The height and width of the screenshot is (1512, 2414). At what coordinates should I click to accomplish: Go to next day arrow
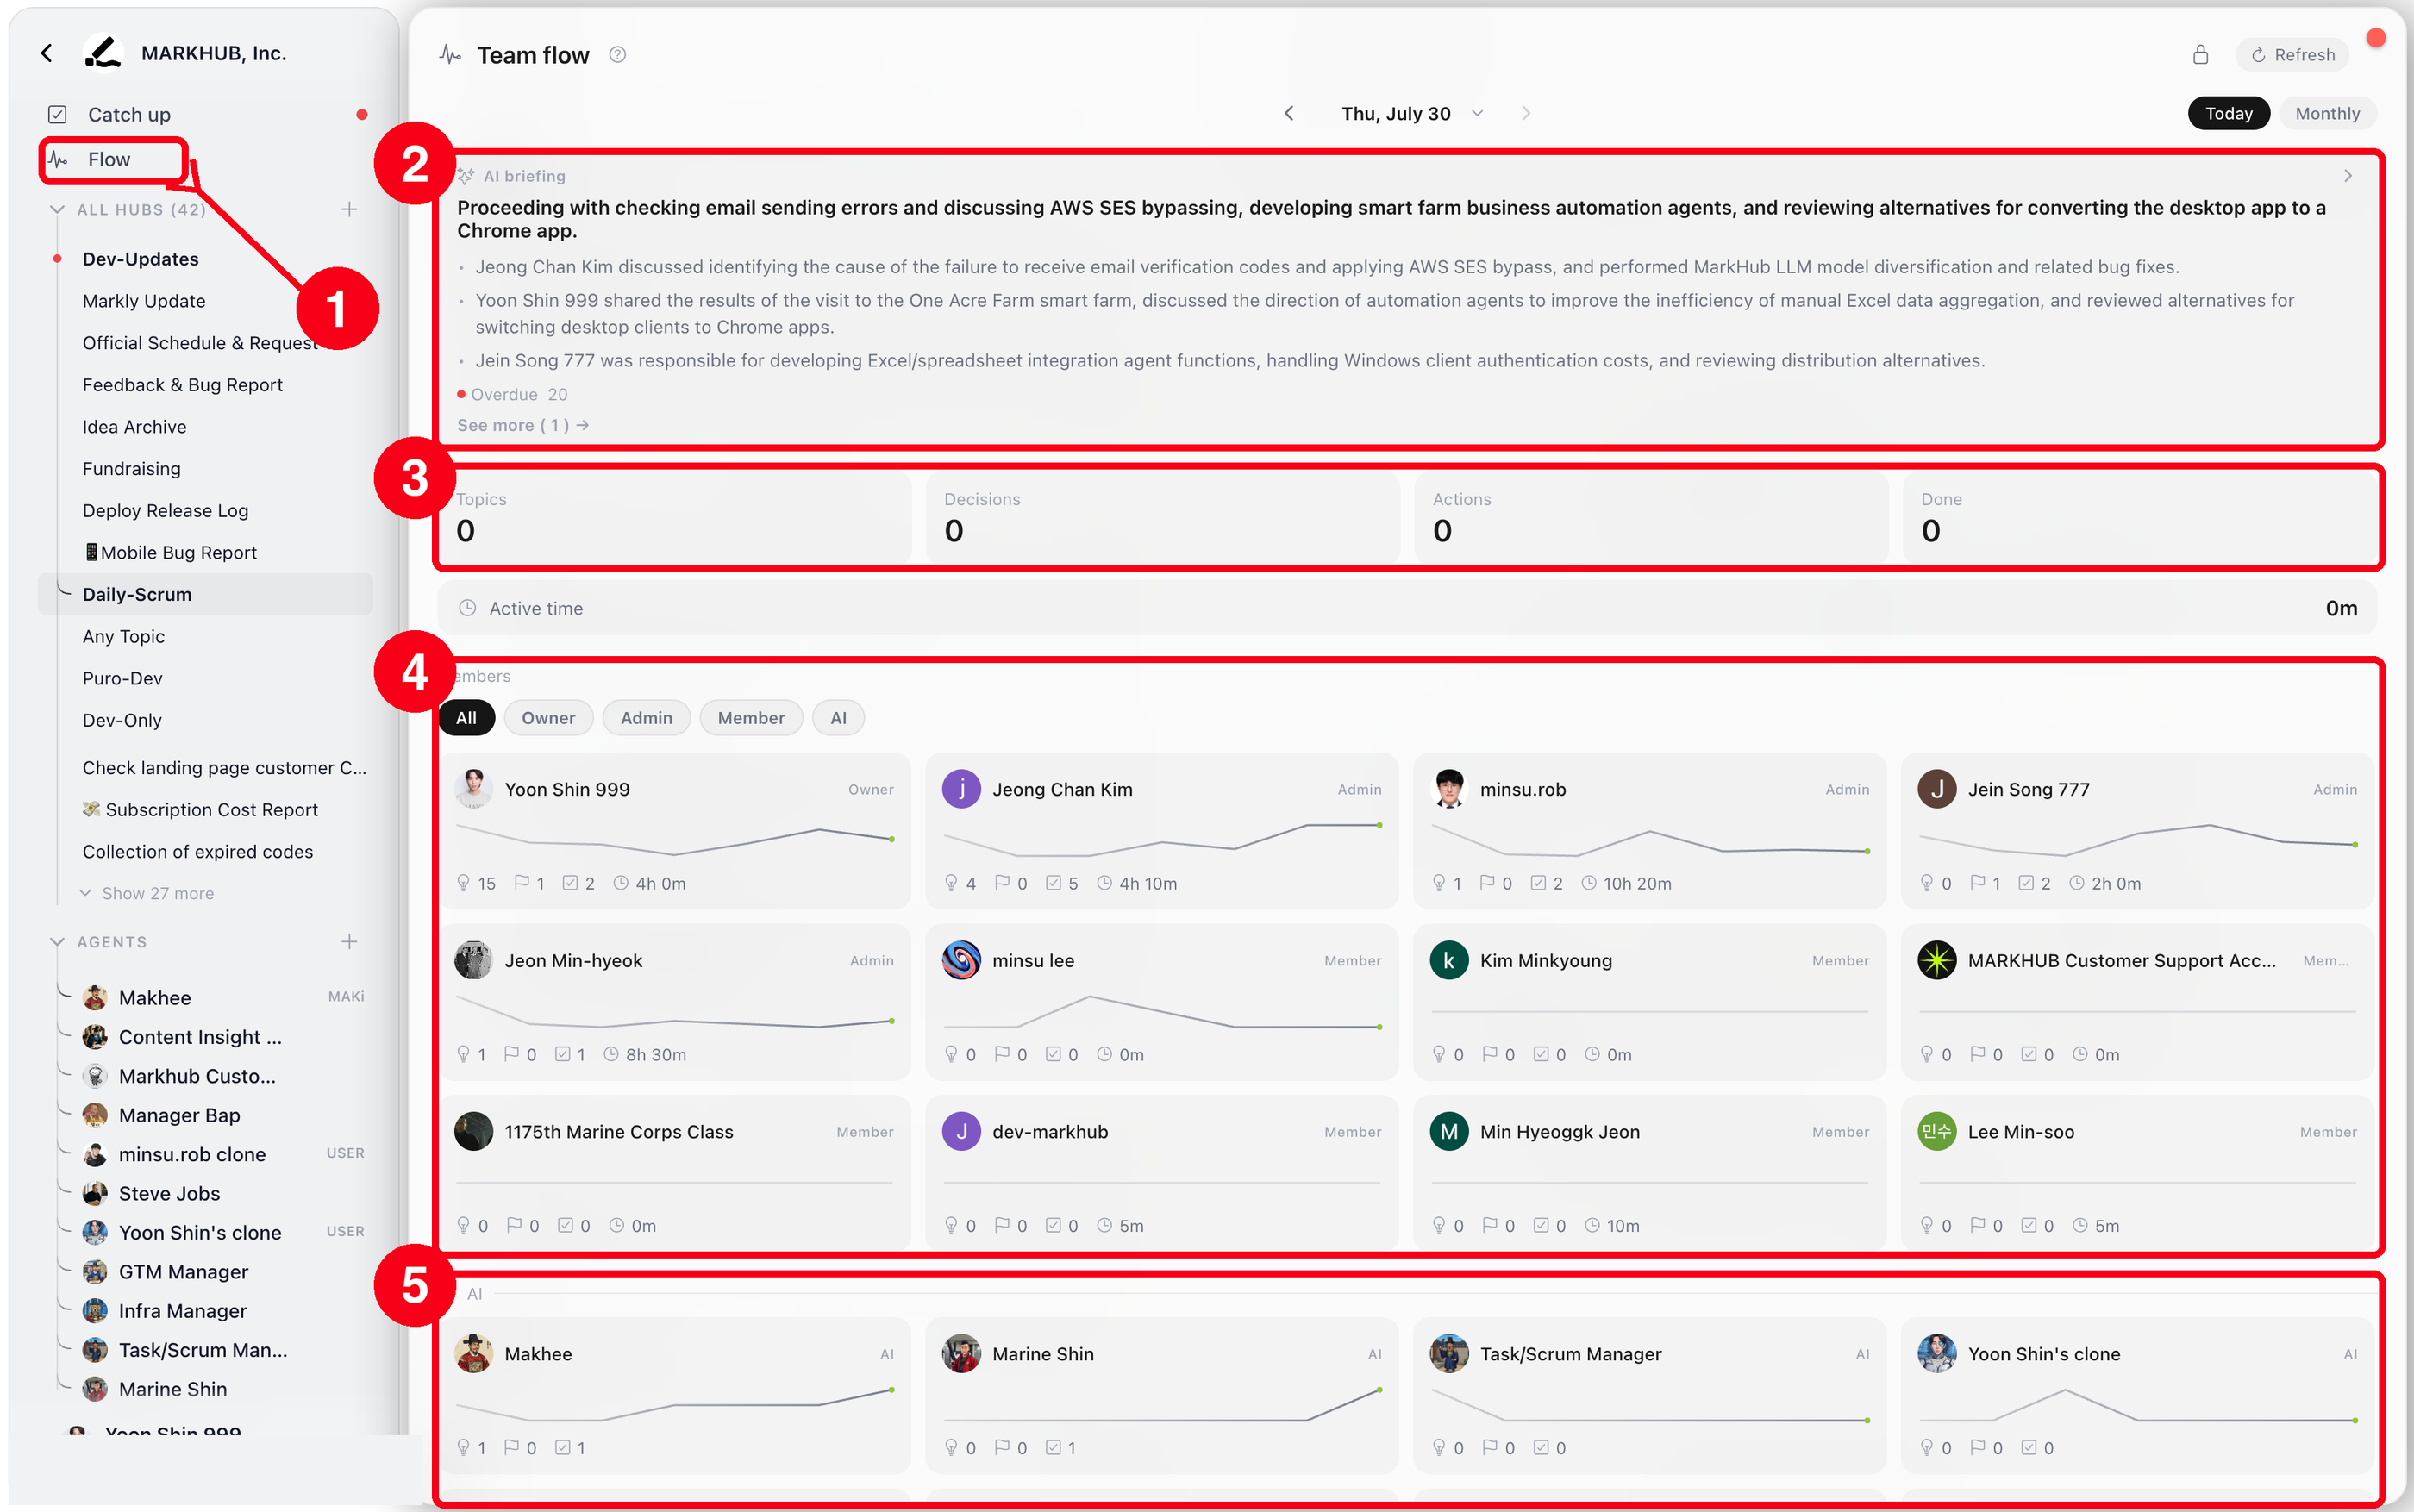[1525, 113]
